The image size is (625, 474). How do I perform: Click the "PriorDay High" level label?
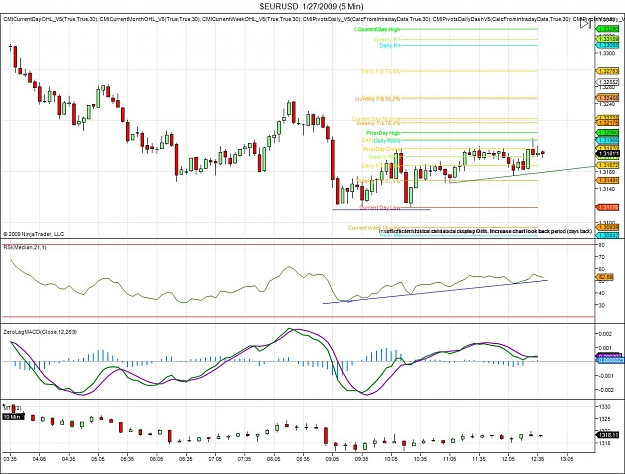pyautogui.click(x=383, y=133)
